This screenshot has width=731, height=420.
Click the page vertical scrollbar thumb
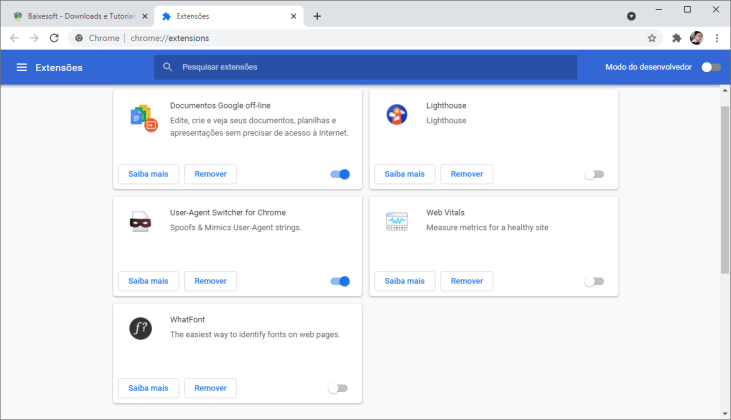pyautogui.click(x=724, y=190)
